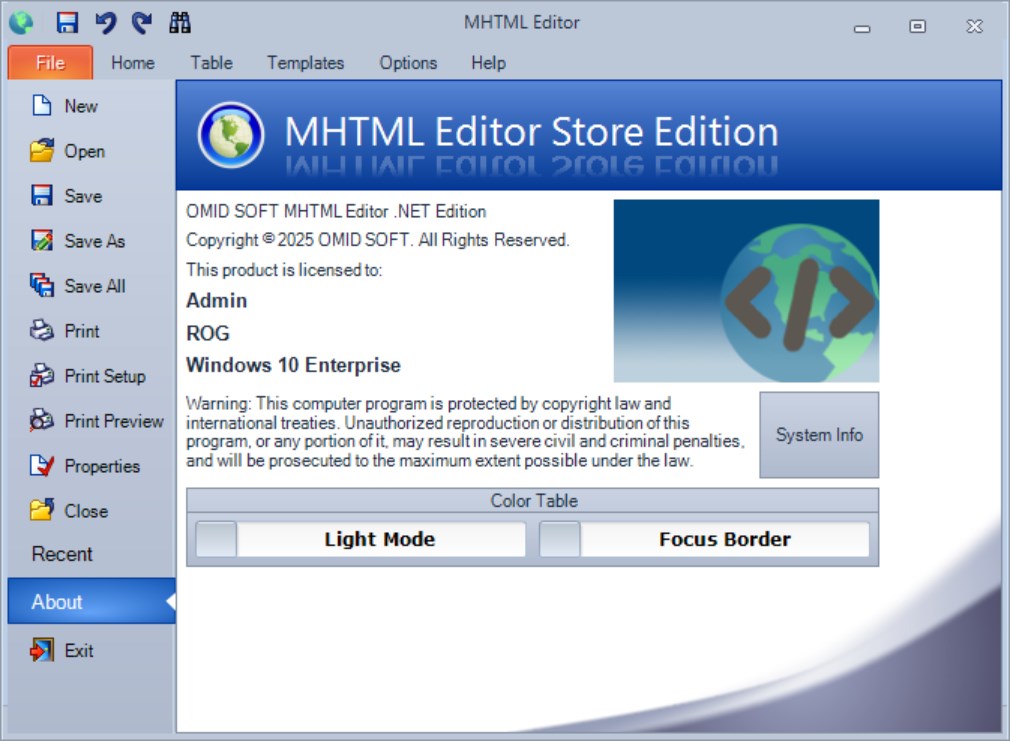Click the Print Preview icon
The image size is (1010, 741).
[42, 421]
